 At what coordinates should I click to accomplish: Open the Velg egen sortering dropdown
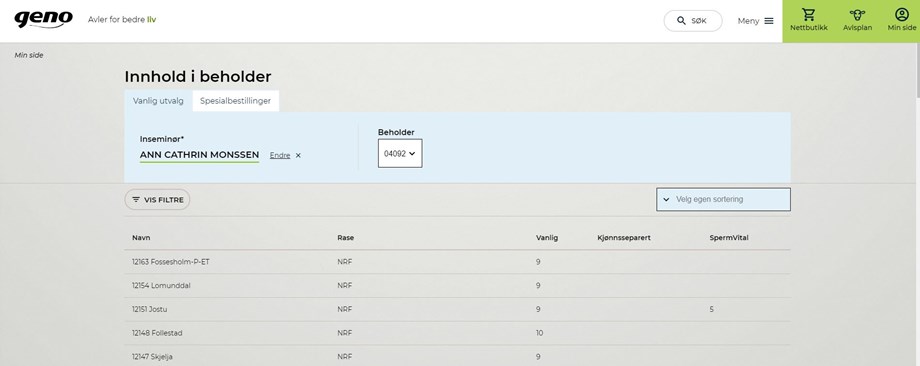[x=723, y=199]
